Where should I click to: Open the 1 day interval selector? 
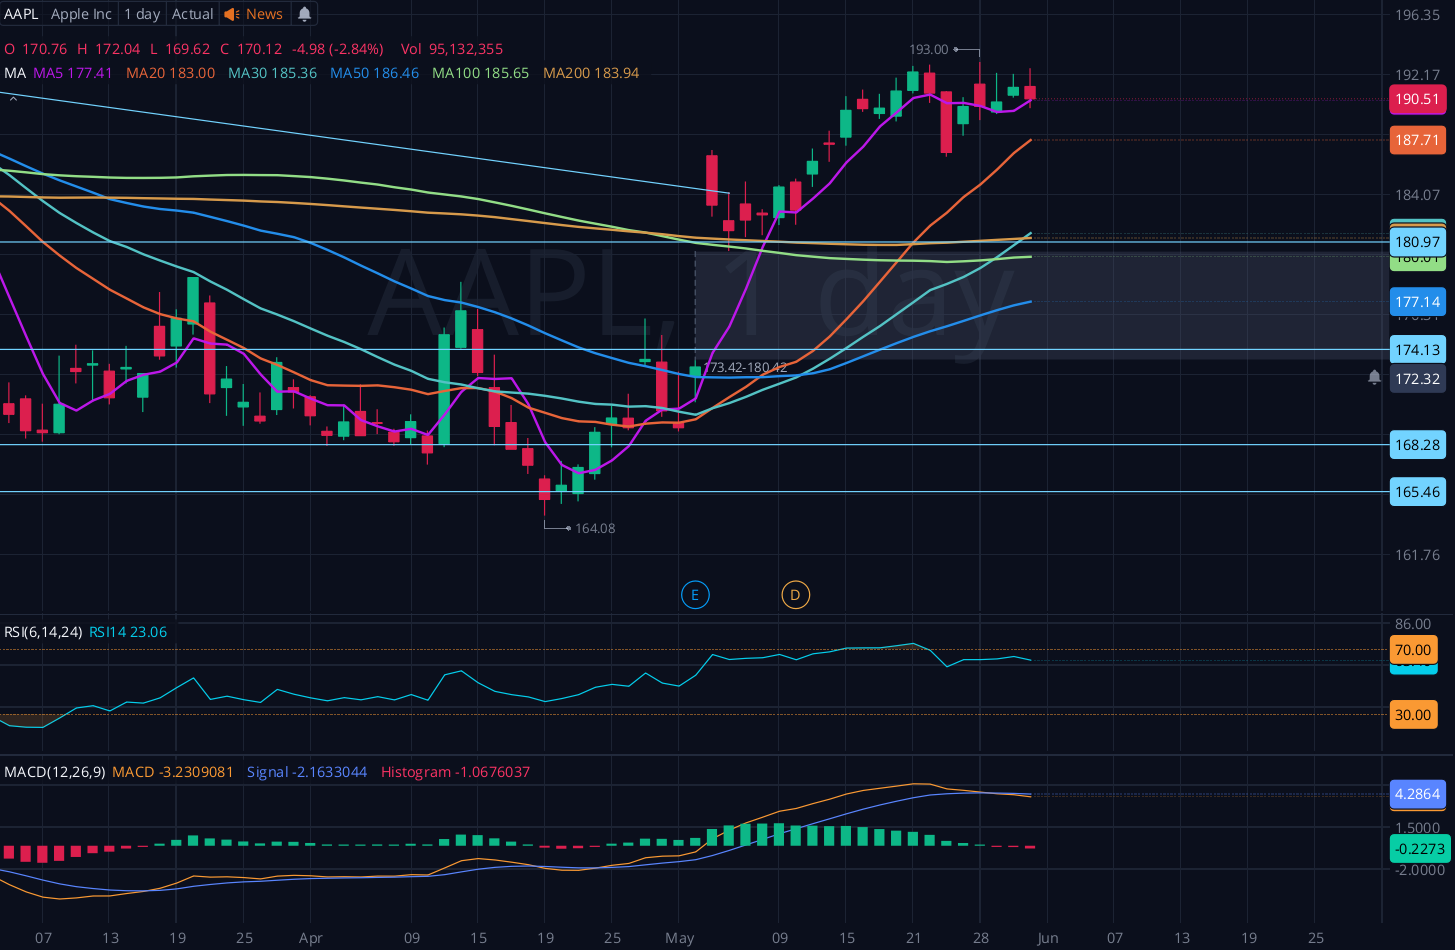click(x=142, y=14)
